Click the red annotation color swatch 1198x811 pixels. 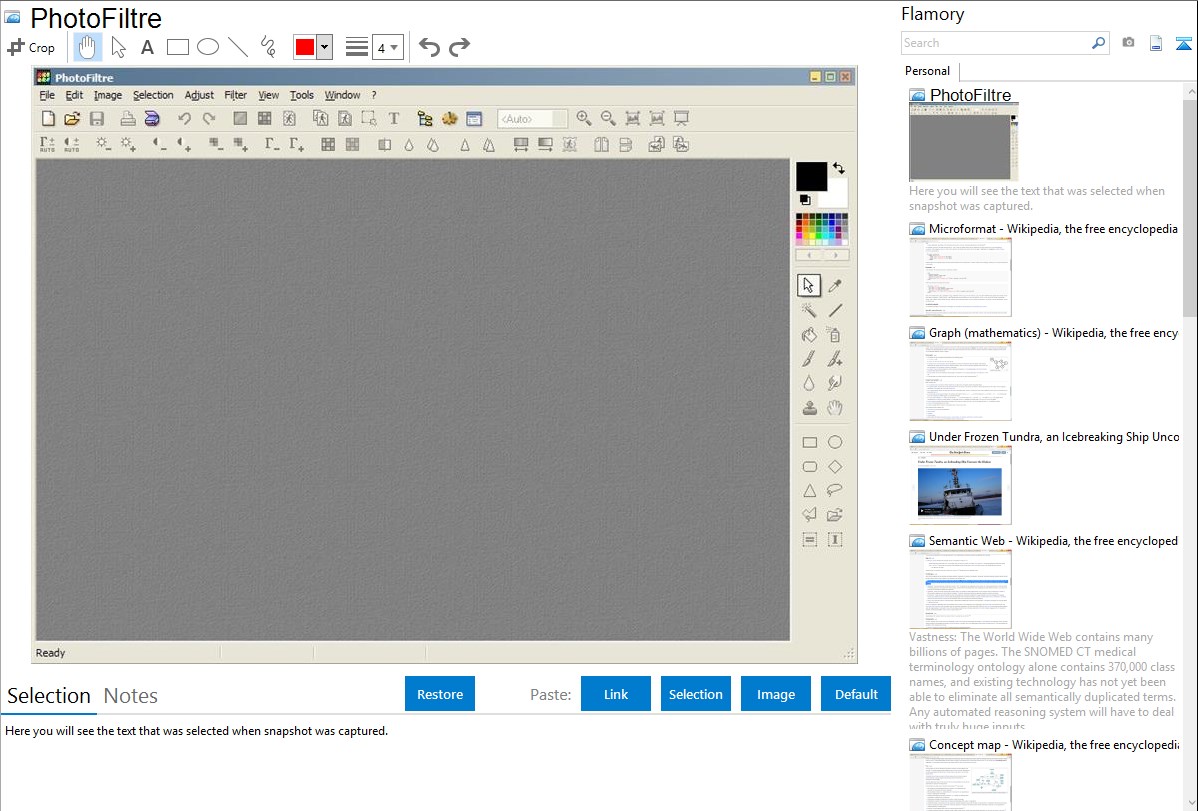[305, 47]
